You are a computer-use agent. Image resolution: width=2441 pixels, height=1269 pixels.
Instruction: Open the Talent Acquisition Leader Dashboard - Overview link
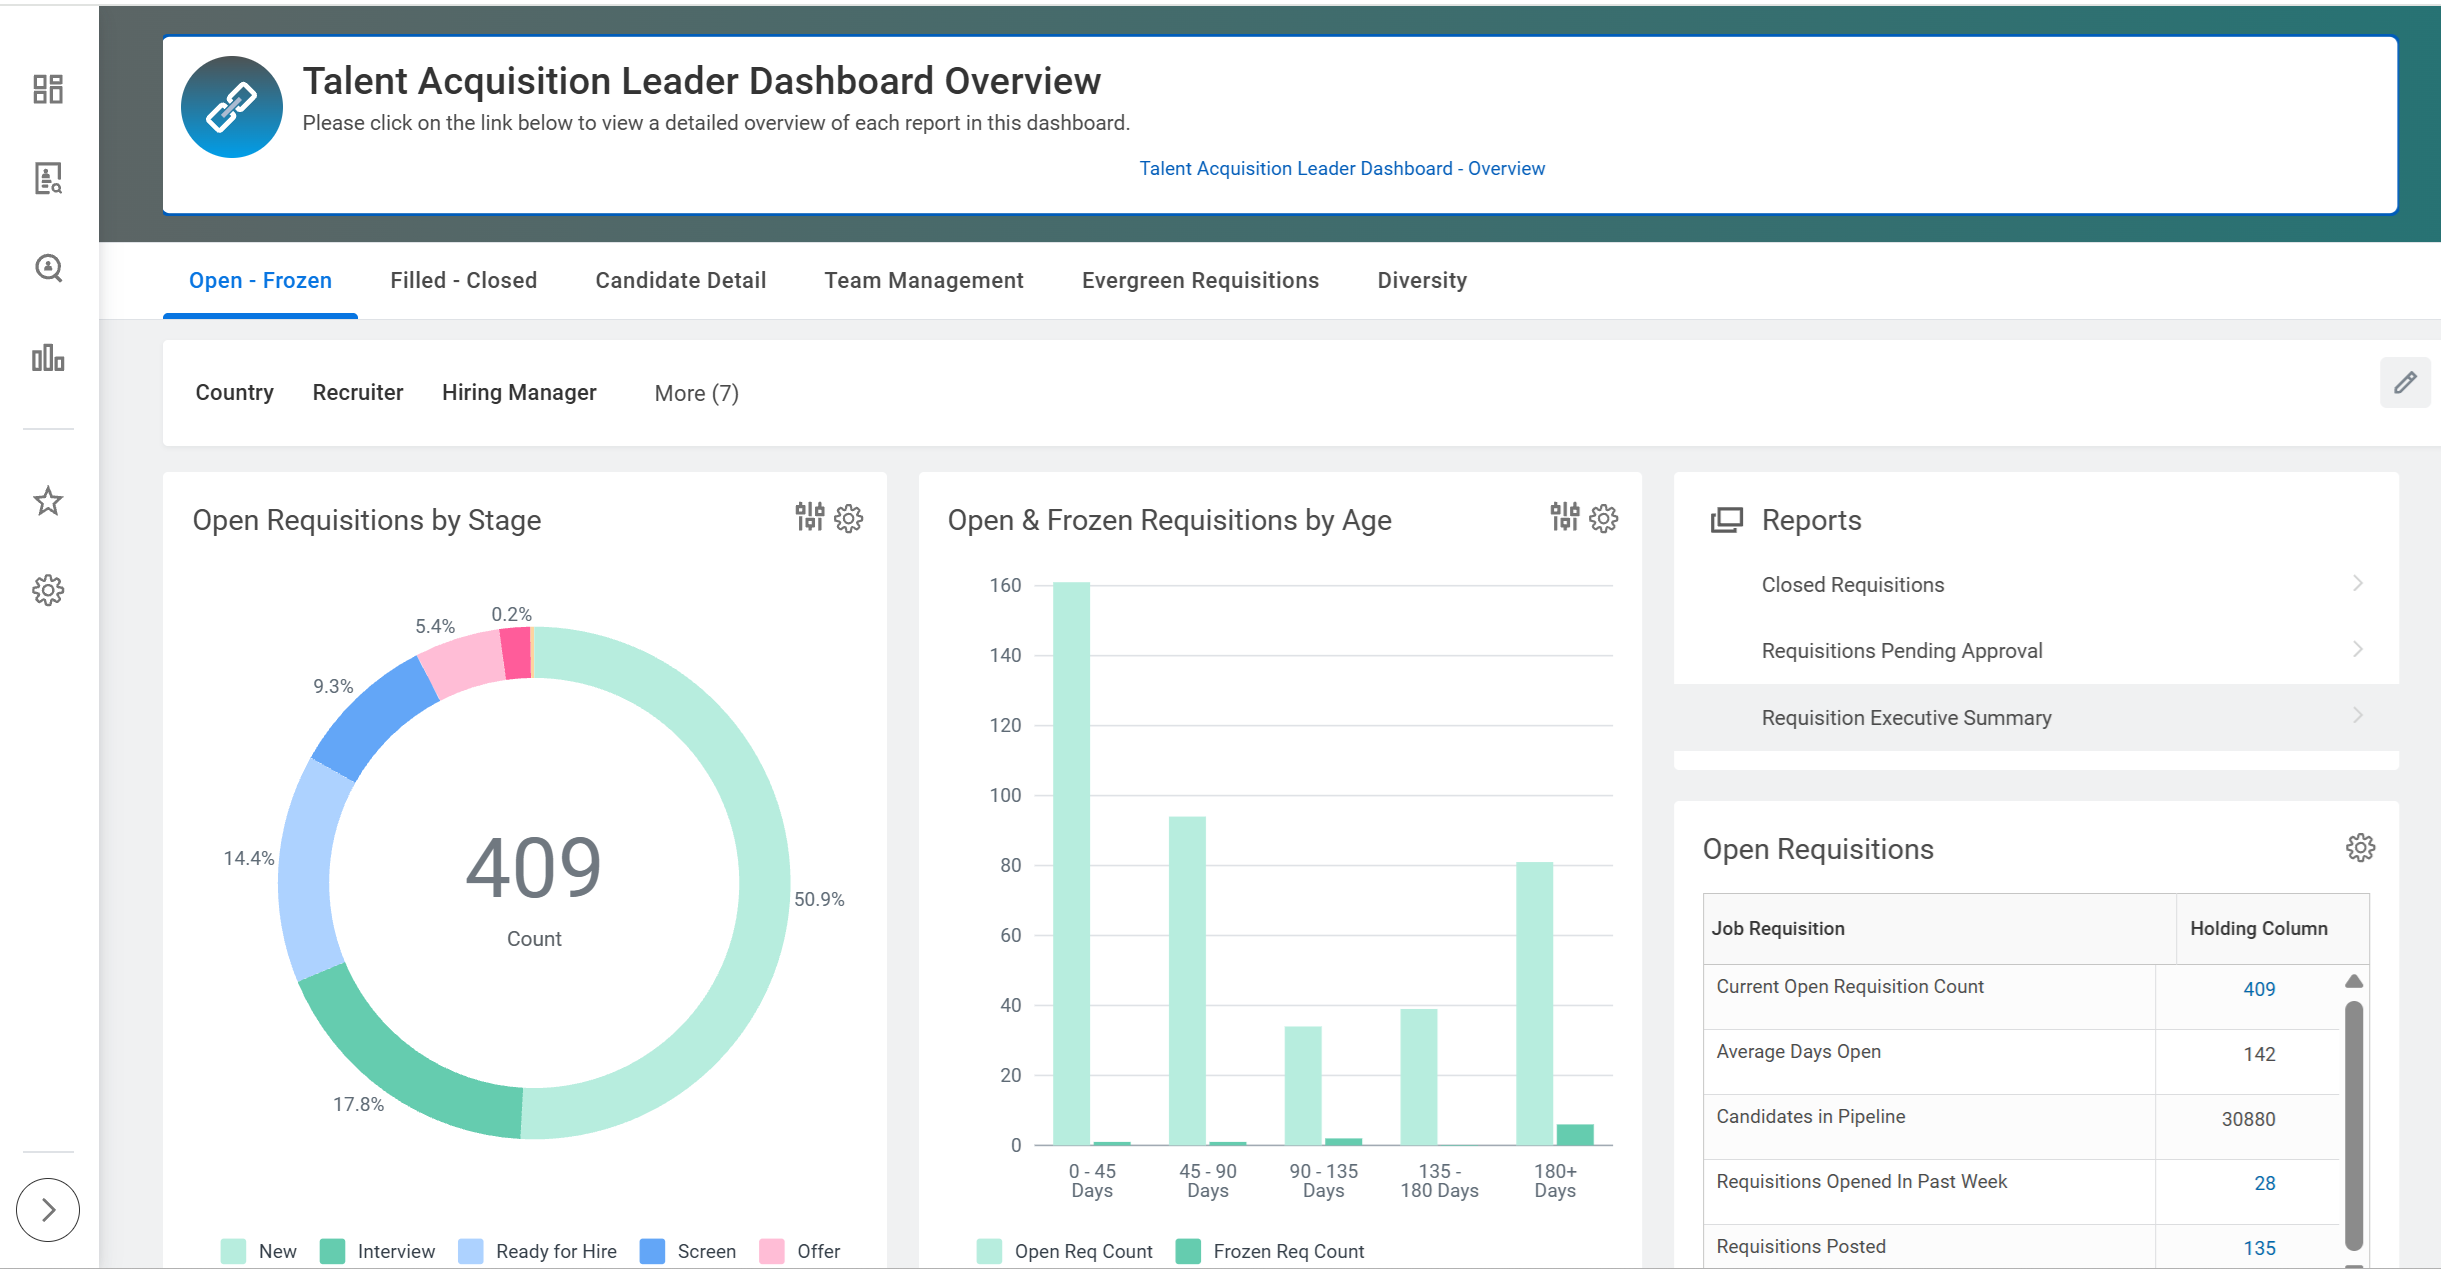click(1342, 168)
